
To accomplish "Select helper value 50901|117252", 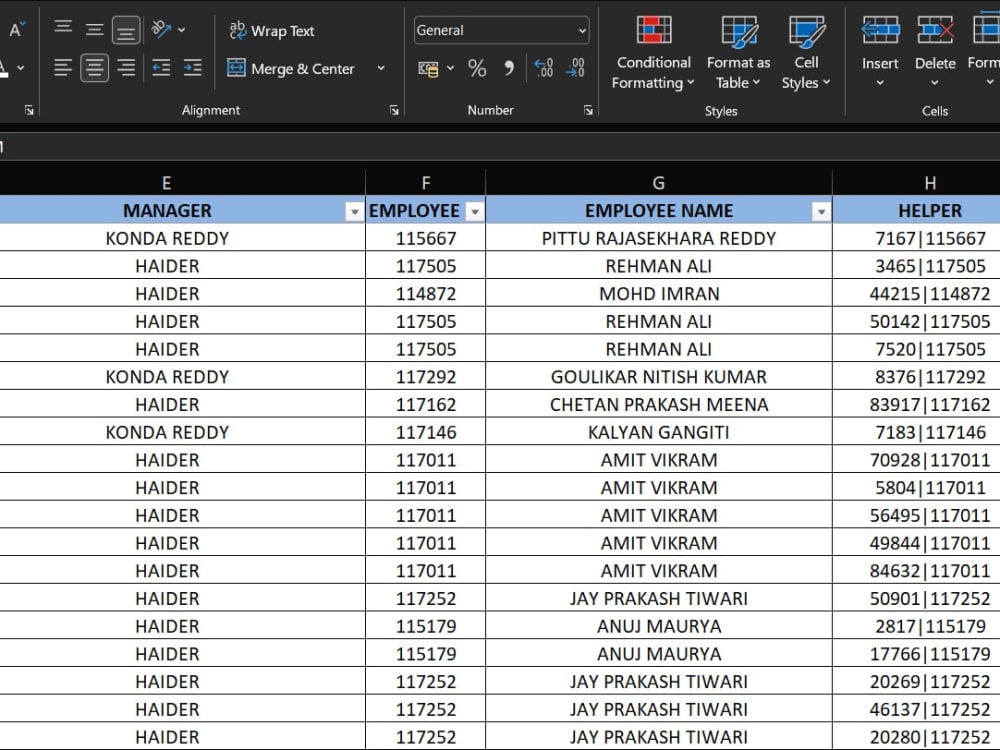I will (x=916, y=598).
